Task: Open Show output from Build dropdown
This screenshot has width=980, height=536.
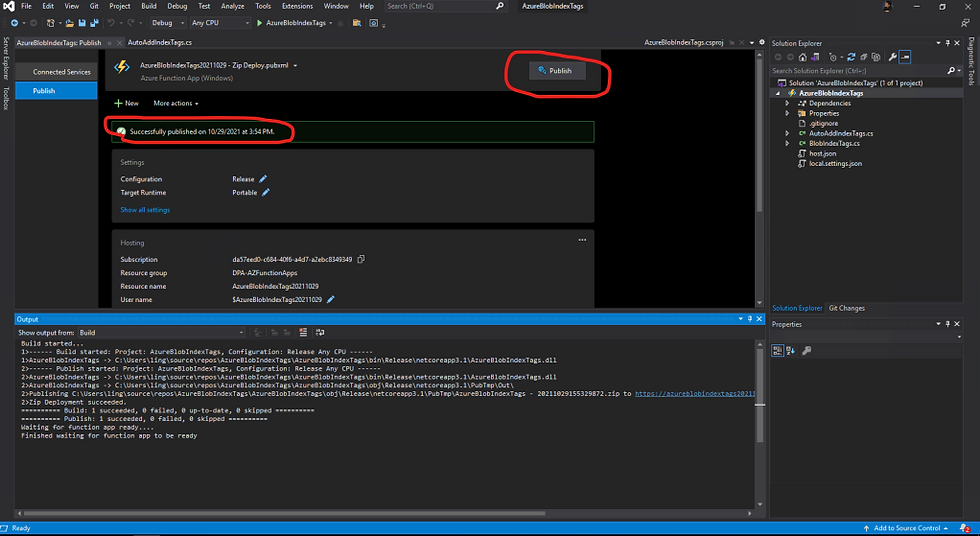Action: (x=161, y=332)
